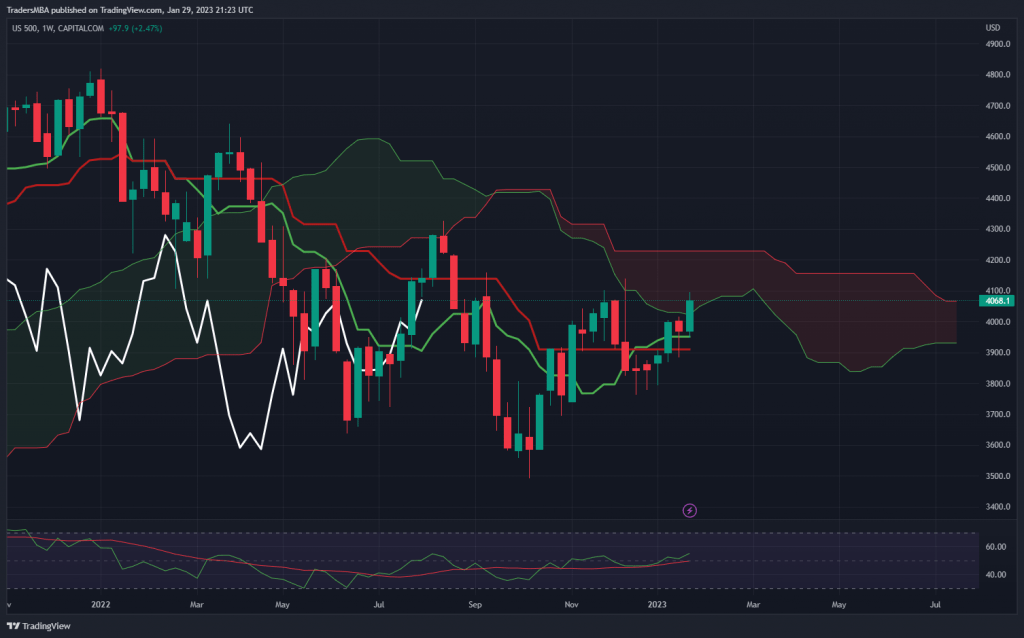Select the Nov marker on the time axis
This screenshot has width=1024, height=638.
tap(571, 605)
